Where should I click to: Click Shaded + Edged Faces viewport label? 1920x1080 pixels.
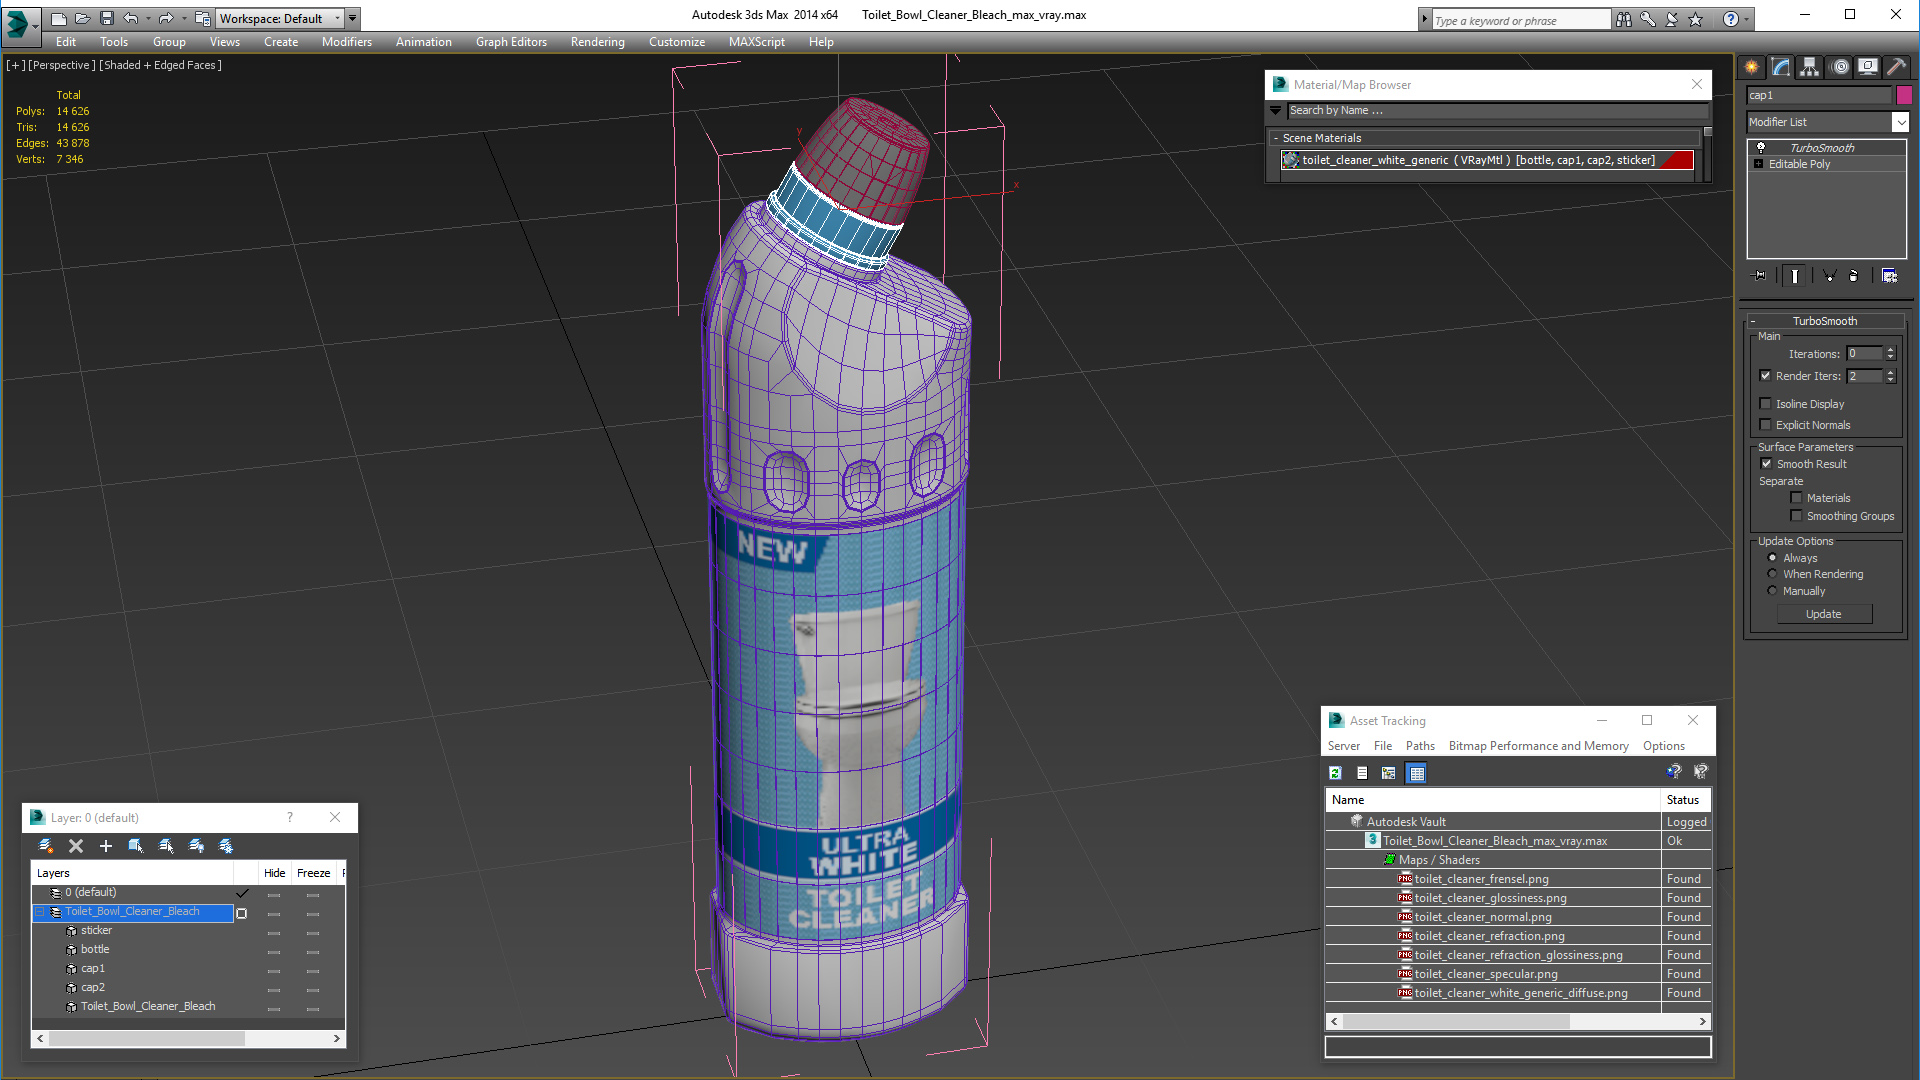click(160, 65)
